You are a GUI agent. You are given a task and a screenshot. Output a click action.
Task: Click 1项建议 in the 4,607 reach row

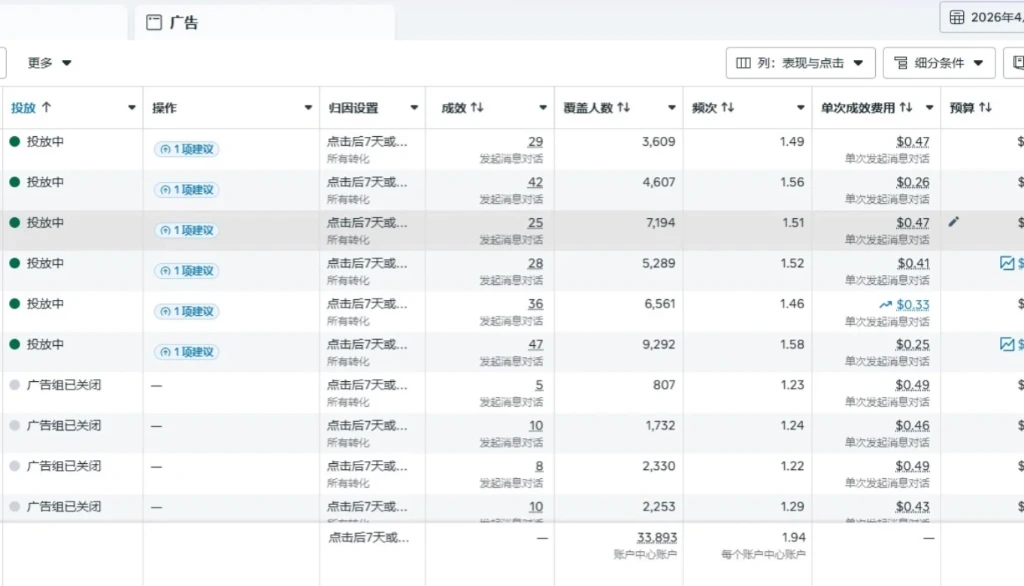click(187, 189)
